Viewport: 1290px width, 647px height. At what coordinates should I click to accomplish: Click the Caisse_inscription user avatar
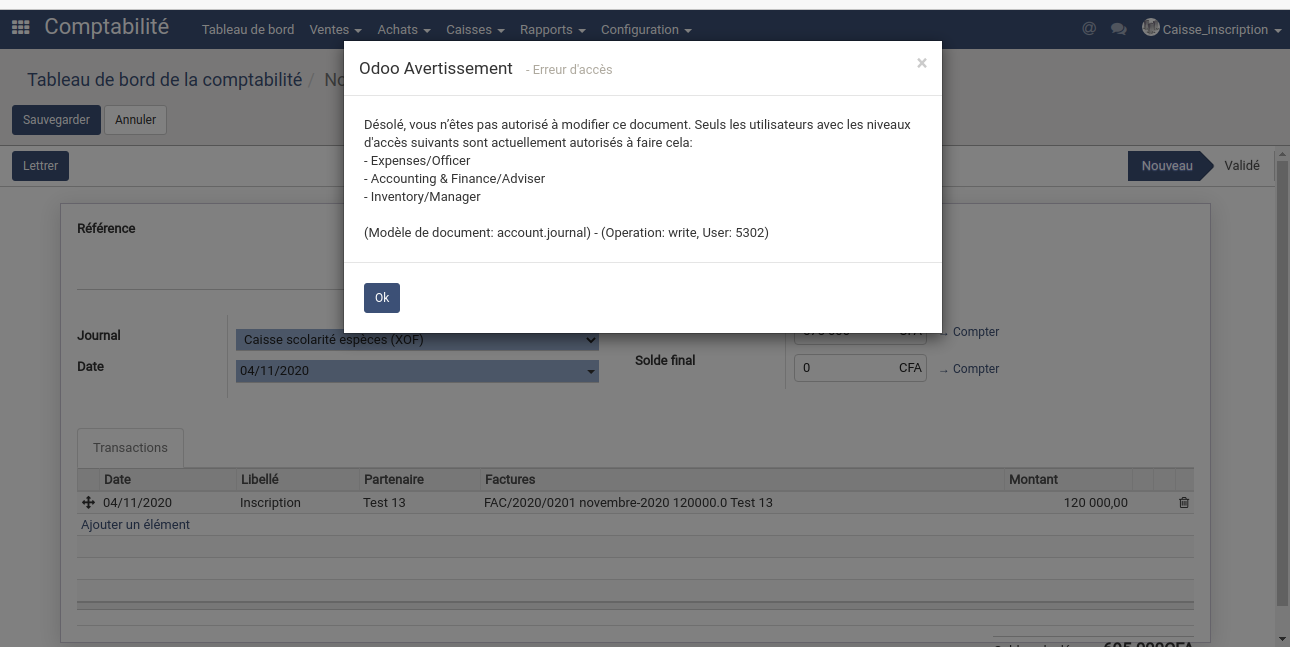coord(1151,28)
